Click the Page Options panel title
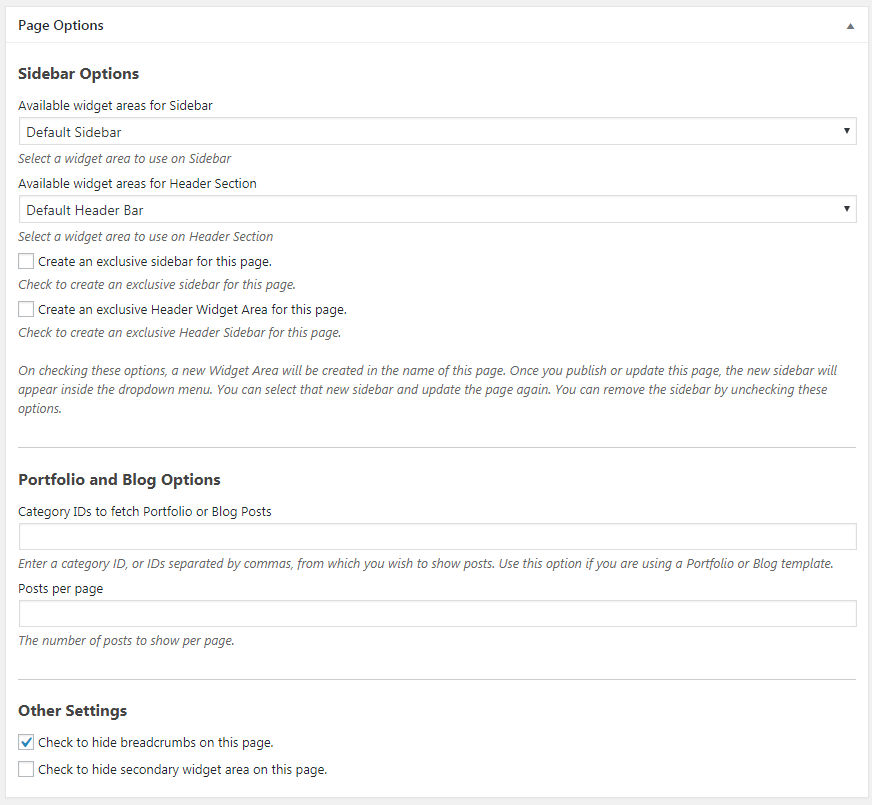 (61, 25)
